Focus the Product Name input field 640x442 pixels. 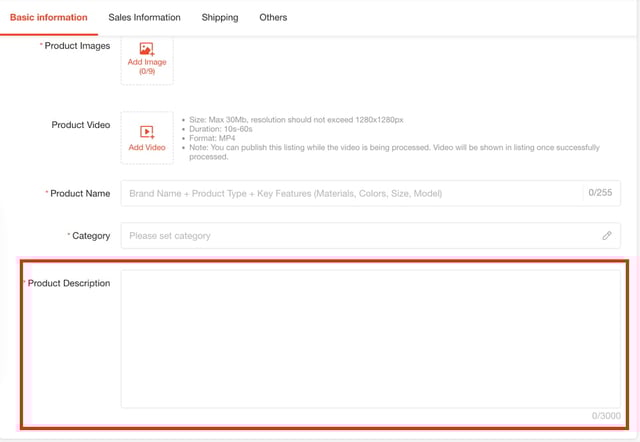(350, 193)
